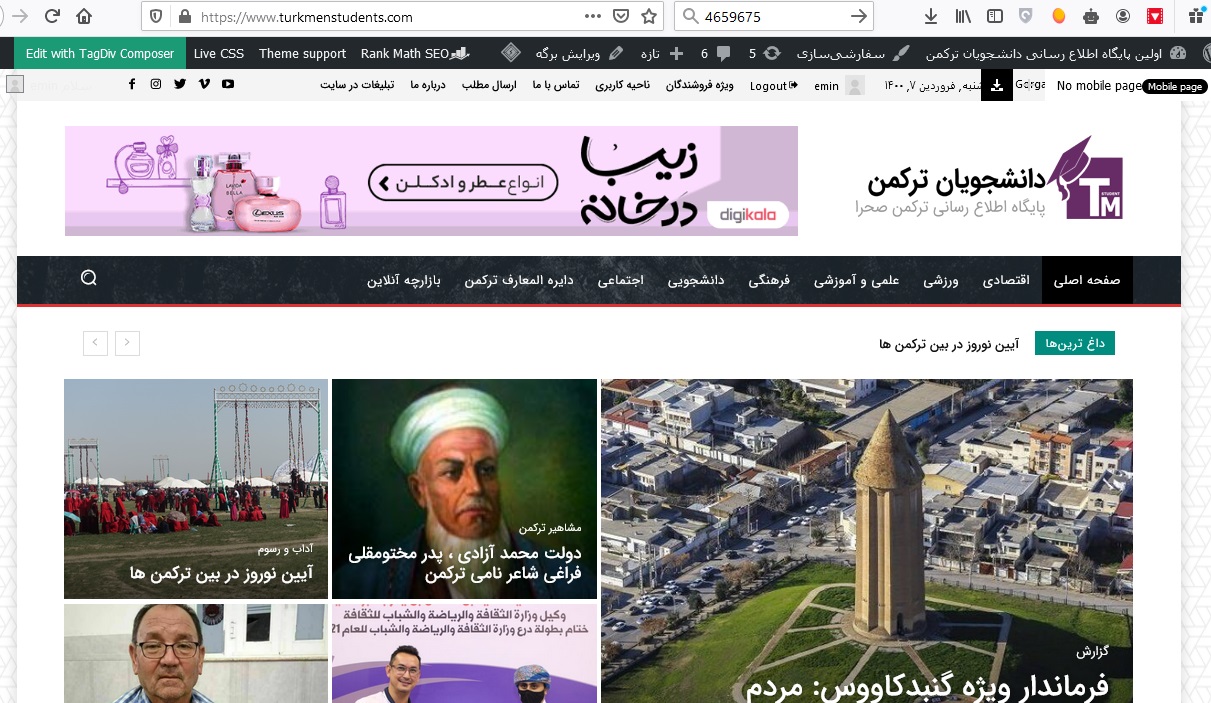Click the Mobile page toggle badge
Image resolution: width=1211 pixels, height=703 pixels.
point(1174,86)
